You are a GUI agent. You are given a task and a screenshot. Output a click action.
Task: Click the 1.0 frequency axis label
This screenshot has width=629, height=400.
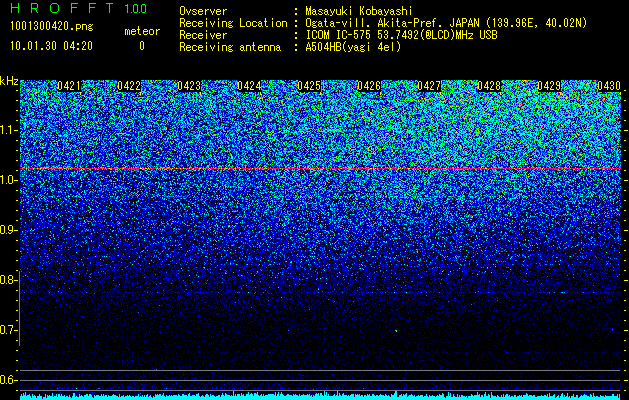tap(7, 180)
